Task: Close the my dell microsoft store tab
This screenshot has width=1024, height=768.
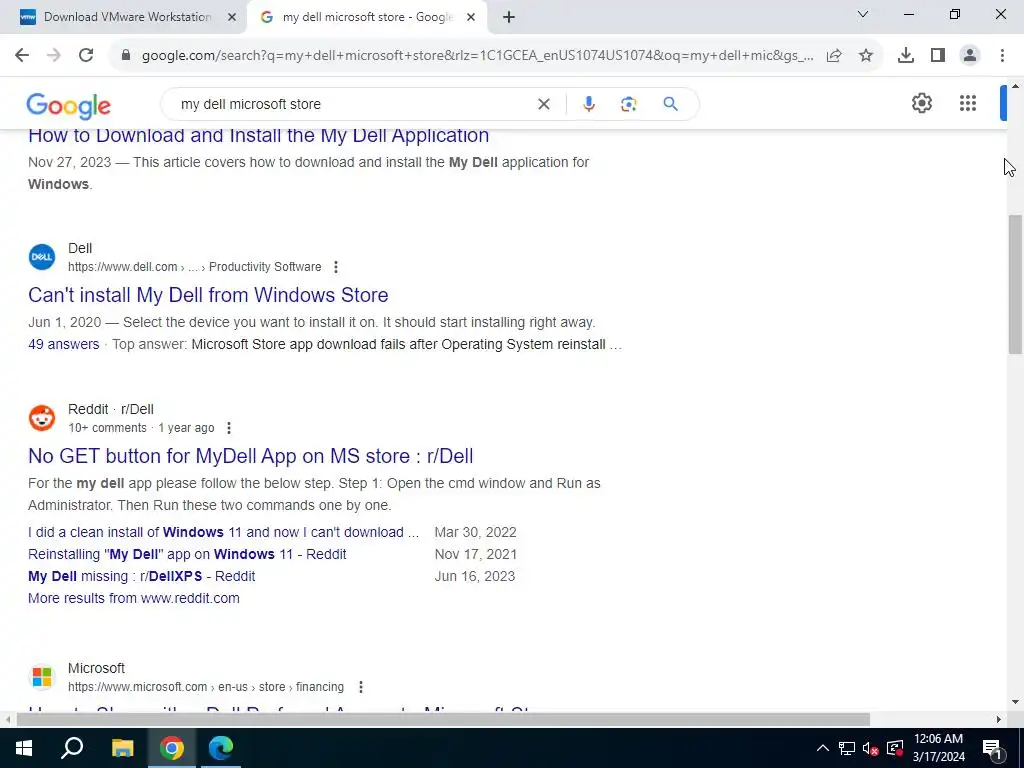Action: (471, 18)
